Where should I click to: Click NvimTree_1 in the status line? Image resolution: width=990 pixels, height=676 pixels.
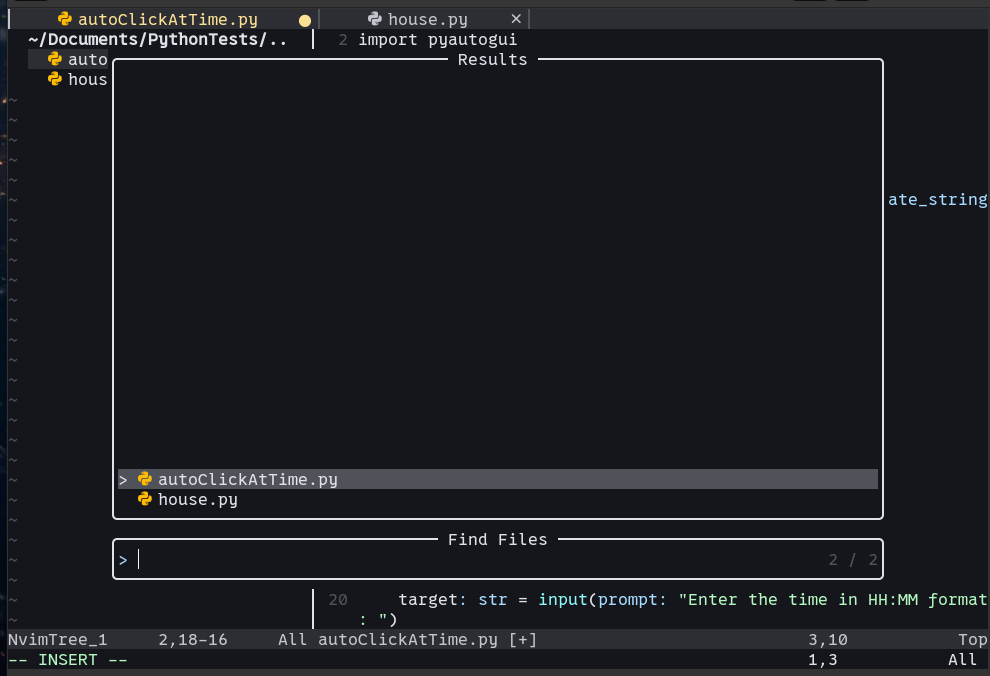[x=58, y=639]
